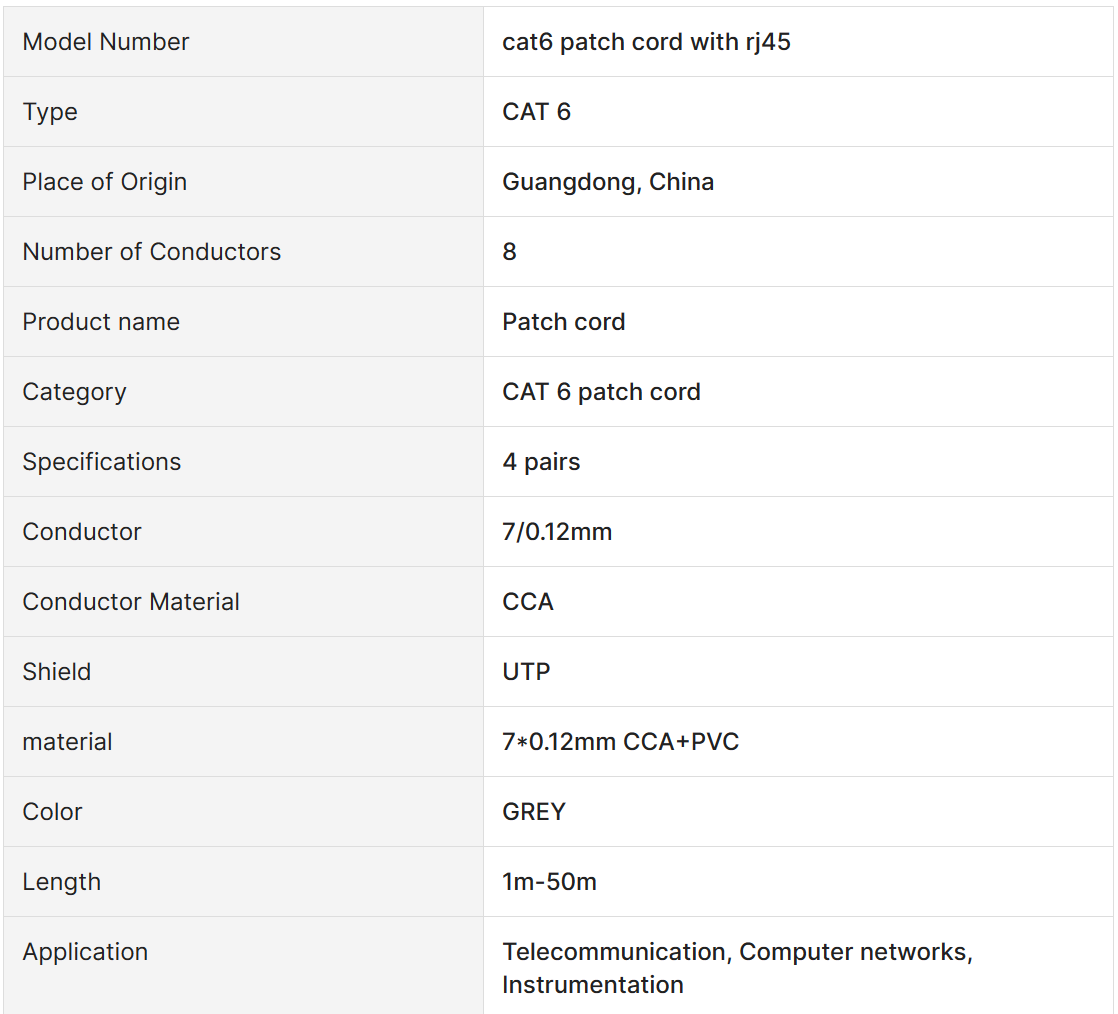This screenshot has width=1118, height=1014.
Task: Click the 'Product name' label
Action: (101, 322)
